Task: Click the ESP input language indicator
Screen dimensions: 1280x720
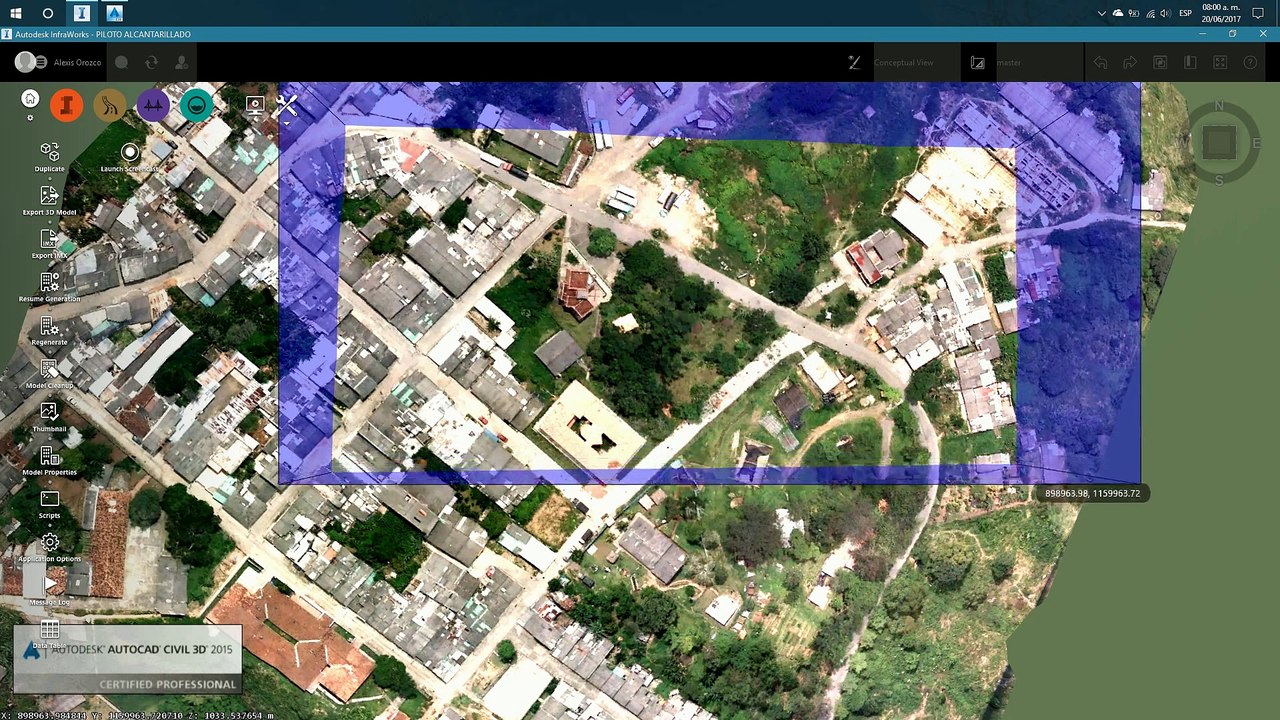Action: click(x=1186, y=13)
